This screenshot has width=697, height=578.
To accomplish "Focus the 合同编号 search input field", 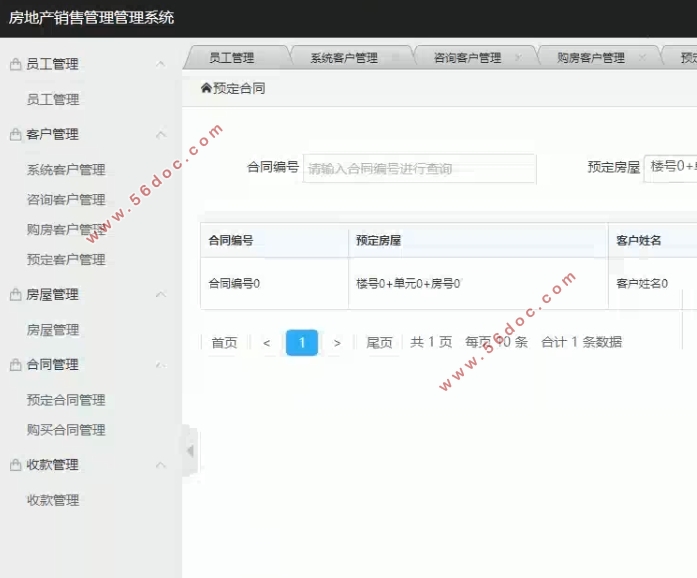I will point(420,169).
